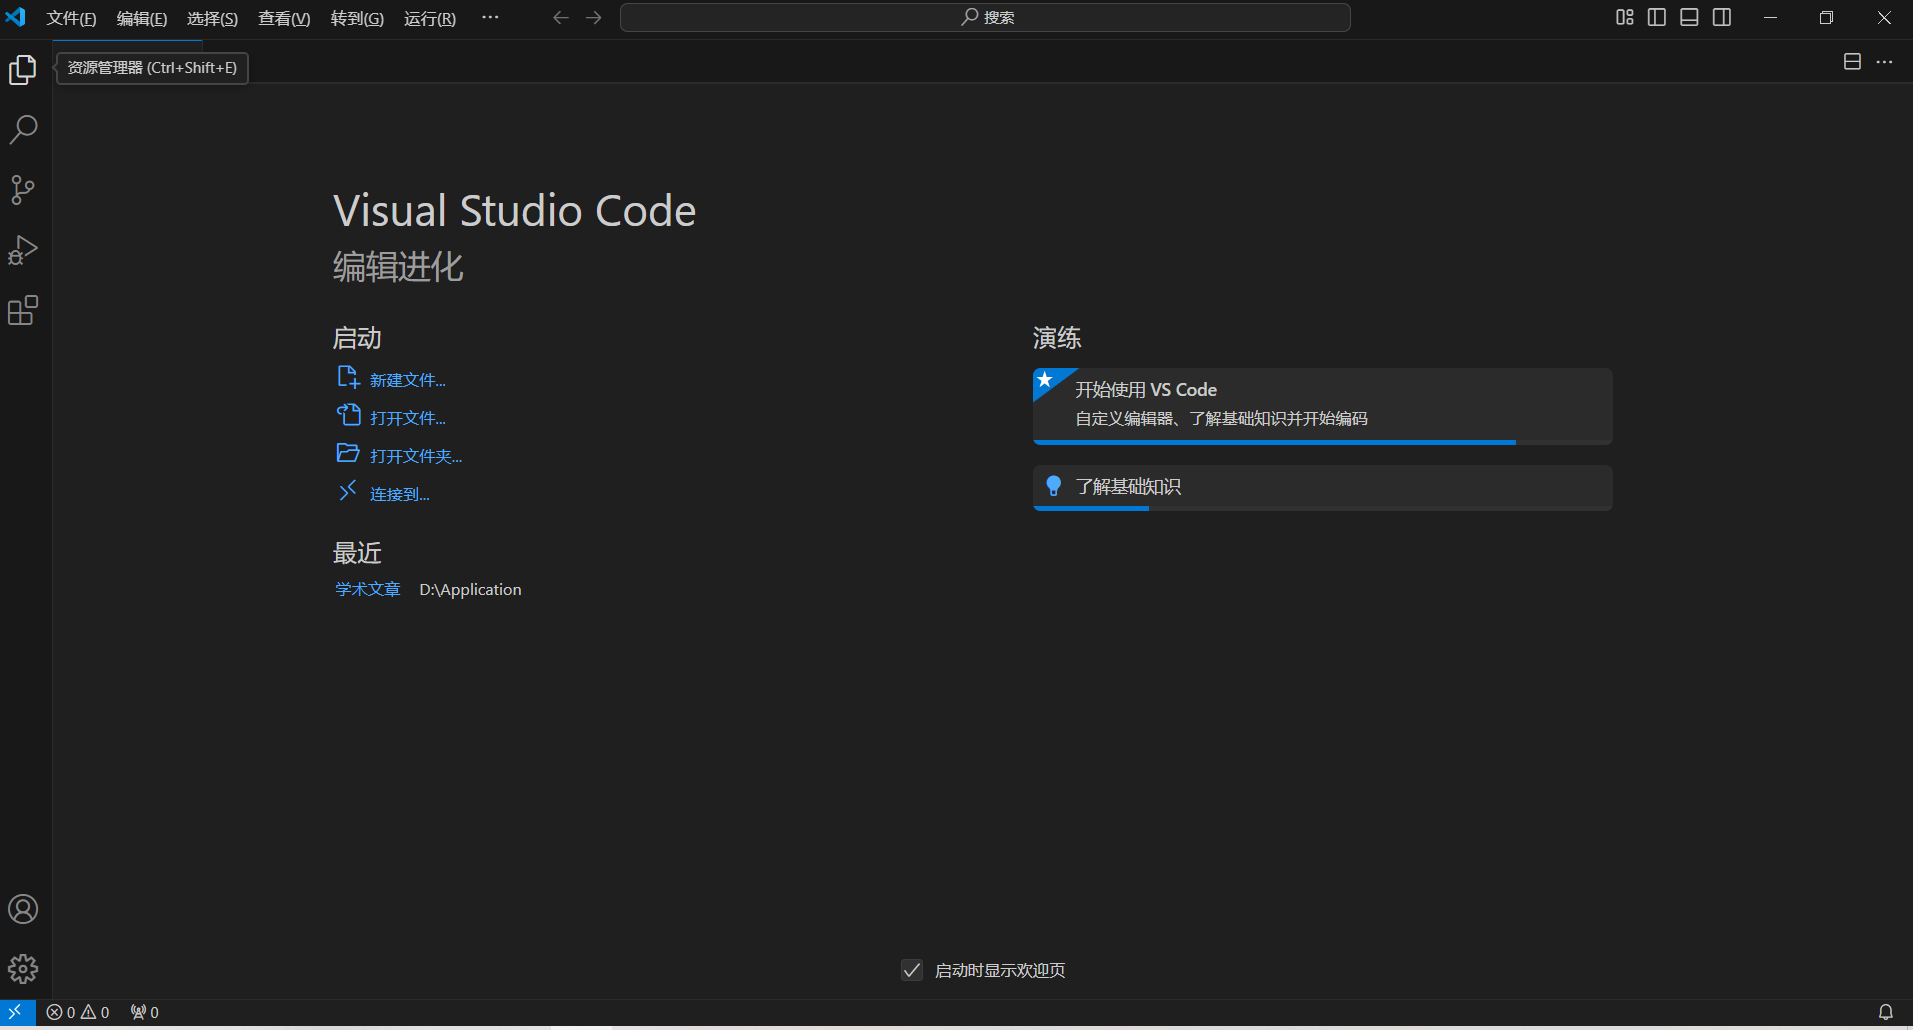Click the 搜索 command center box
Screen dimensions: 1913x1030
(985, 18)
